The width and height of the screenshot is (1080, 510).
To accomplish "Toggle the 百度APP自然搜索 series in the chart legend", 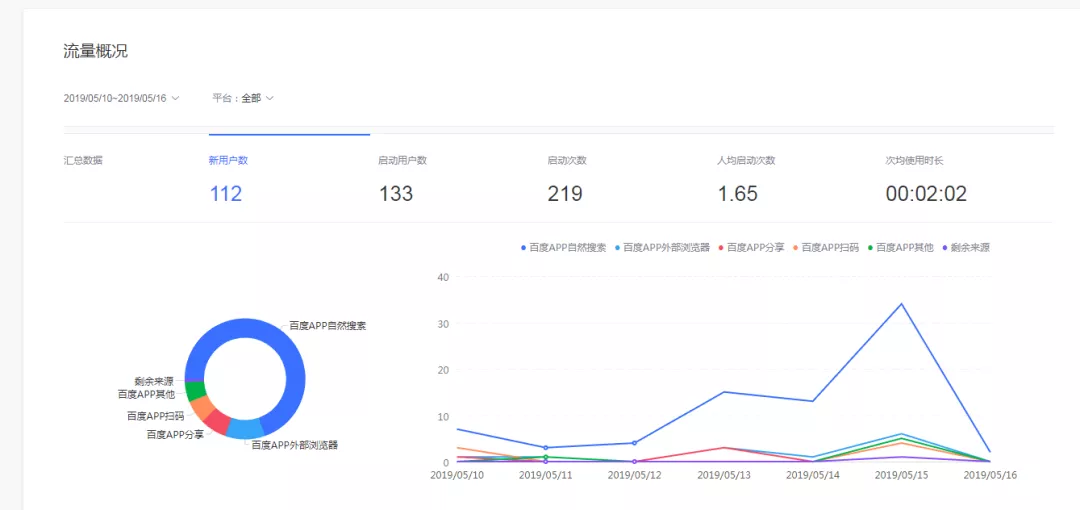I will click(563, 247).
